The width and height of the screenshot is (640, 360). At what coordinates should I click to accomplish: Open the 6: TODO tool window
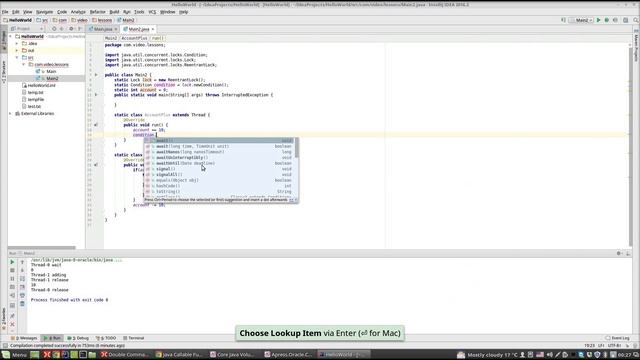coord(106,338)
